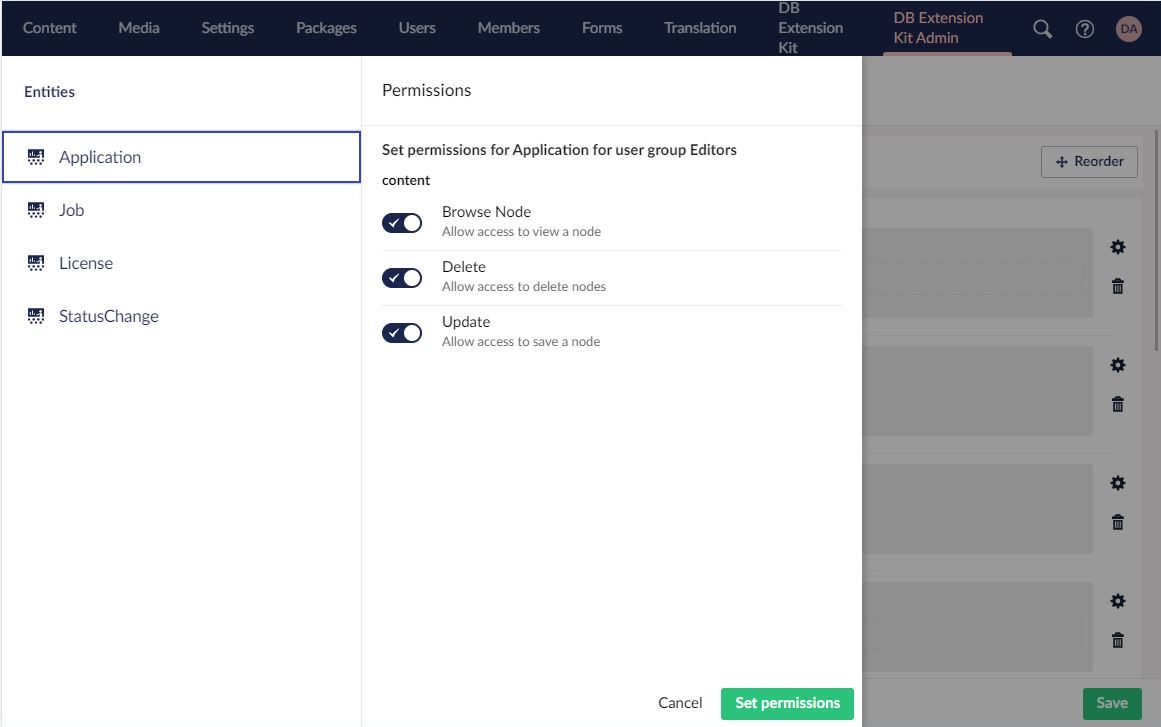The width and height of the screenshot is (1161, 727).
Task: Switch to the Translation section
Action: [699, 27]
